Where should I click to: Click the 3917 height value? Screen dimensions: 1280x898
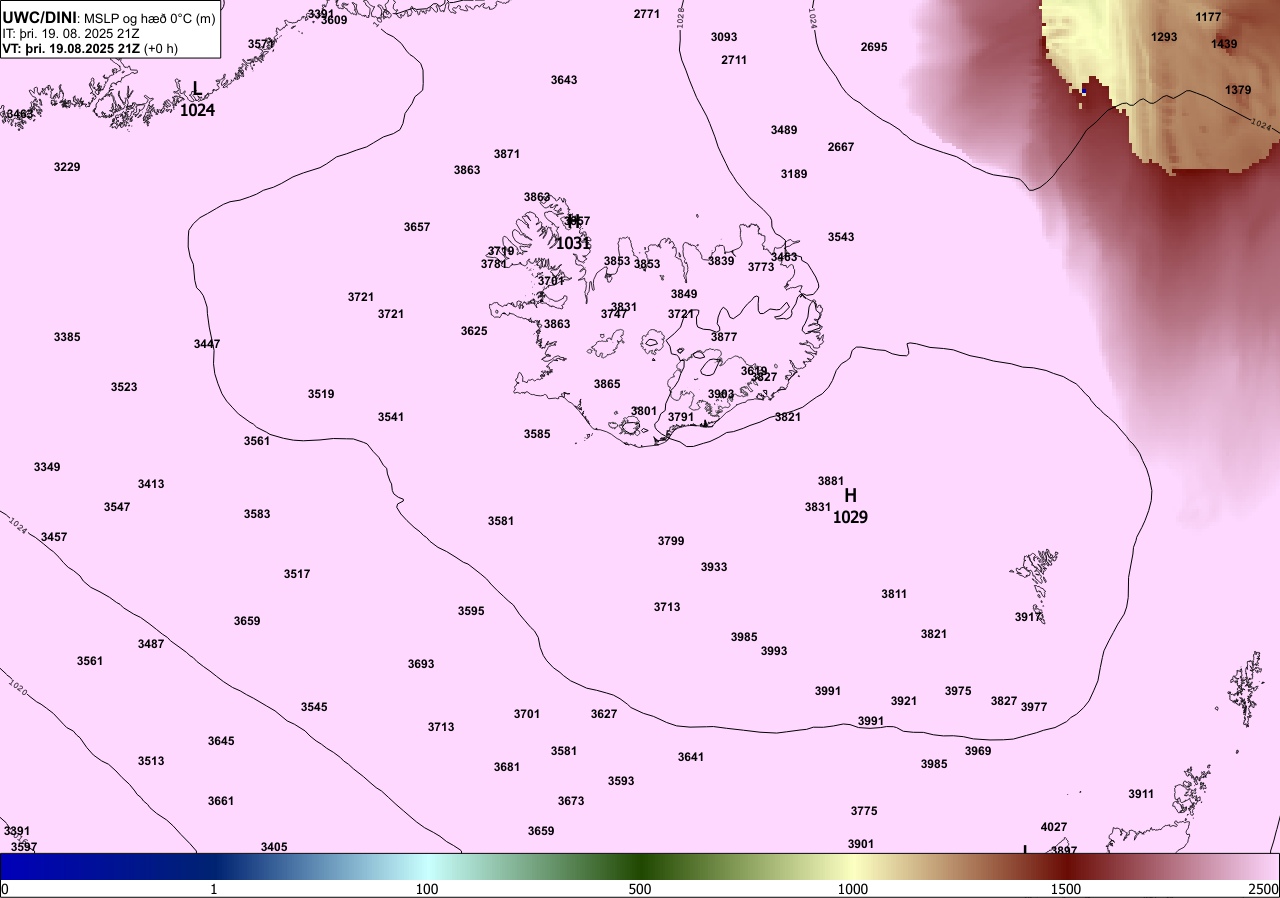[x=1028, y=617]
